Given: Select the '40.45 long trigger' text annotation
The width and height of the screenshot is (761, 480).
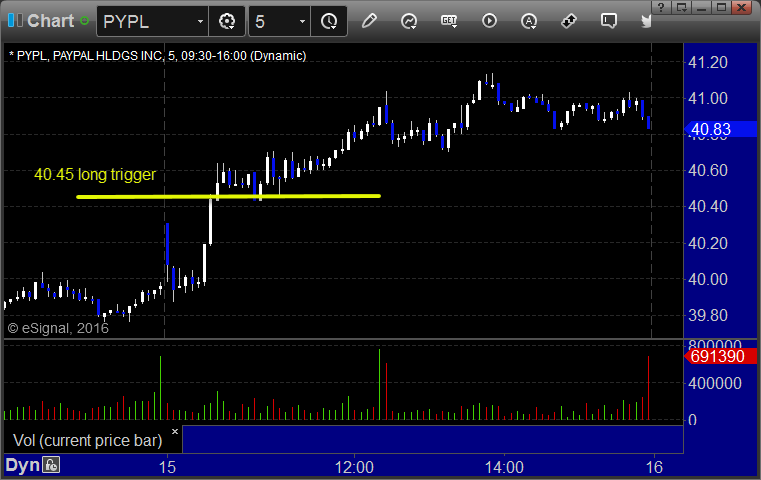Looking at the screenshot, I should 95,174.
